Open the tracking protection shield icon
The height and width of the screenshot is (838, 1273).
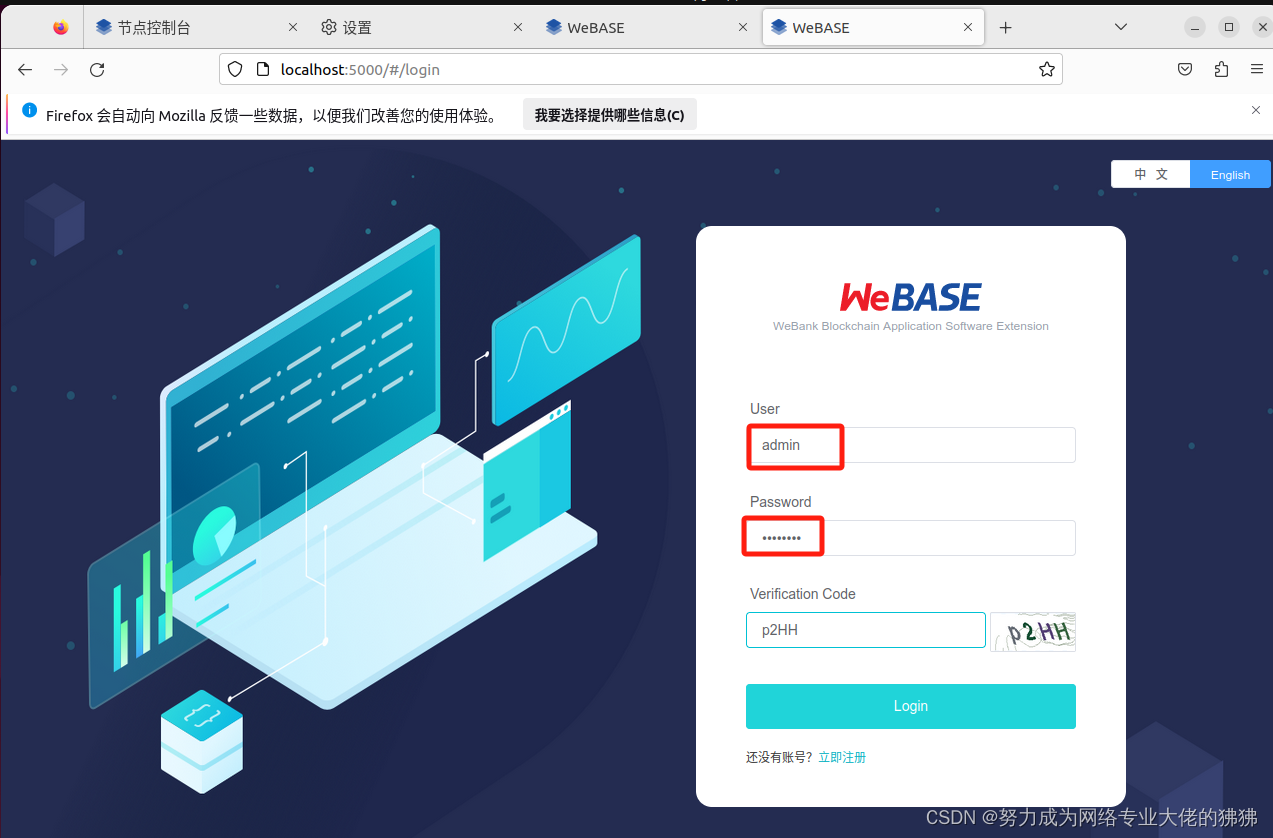coord(234,69)
